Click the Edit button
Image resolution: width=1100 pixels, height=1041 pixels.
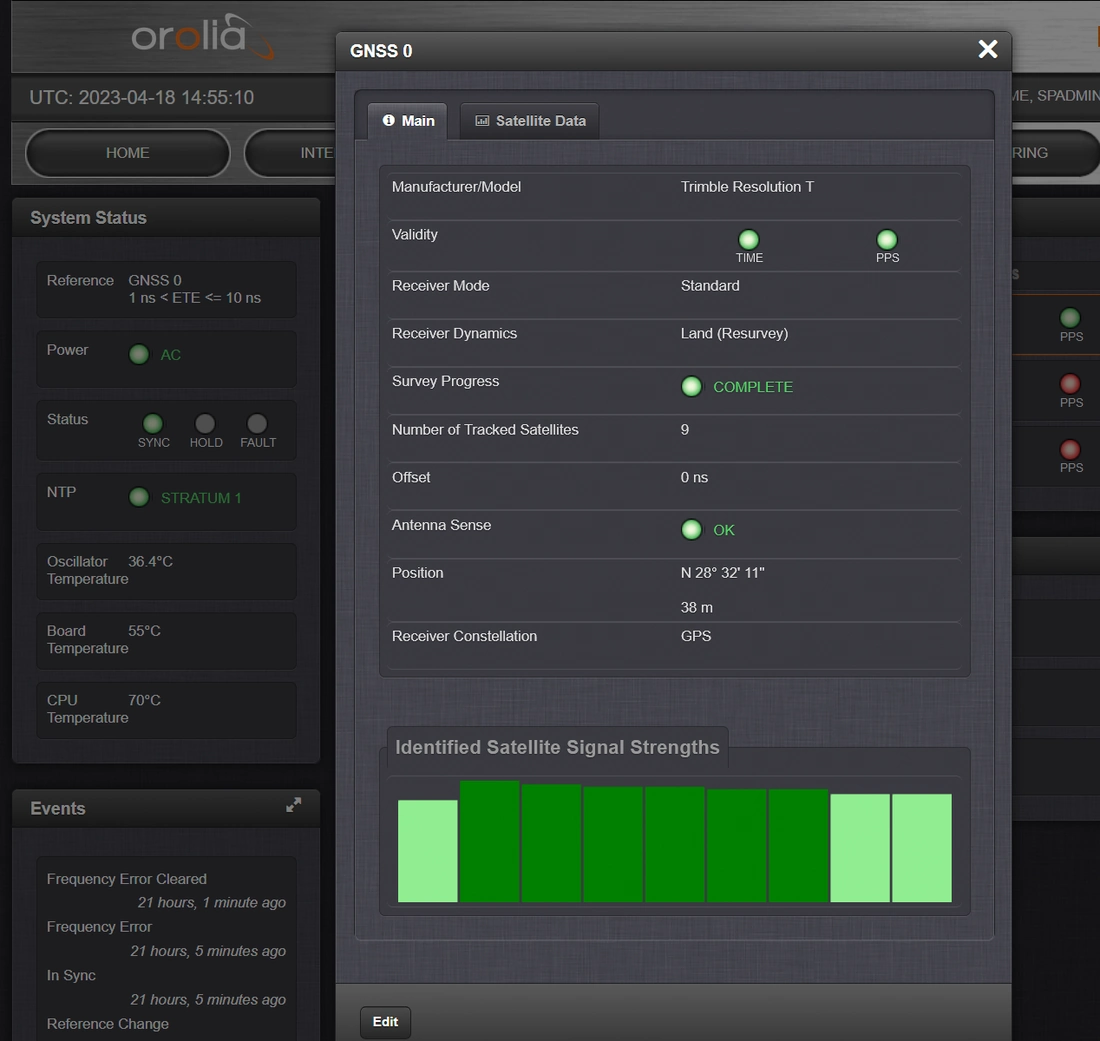click(385, 1021)
